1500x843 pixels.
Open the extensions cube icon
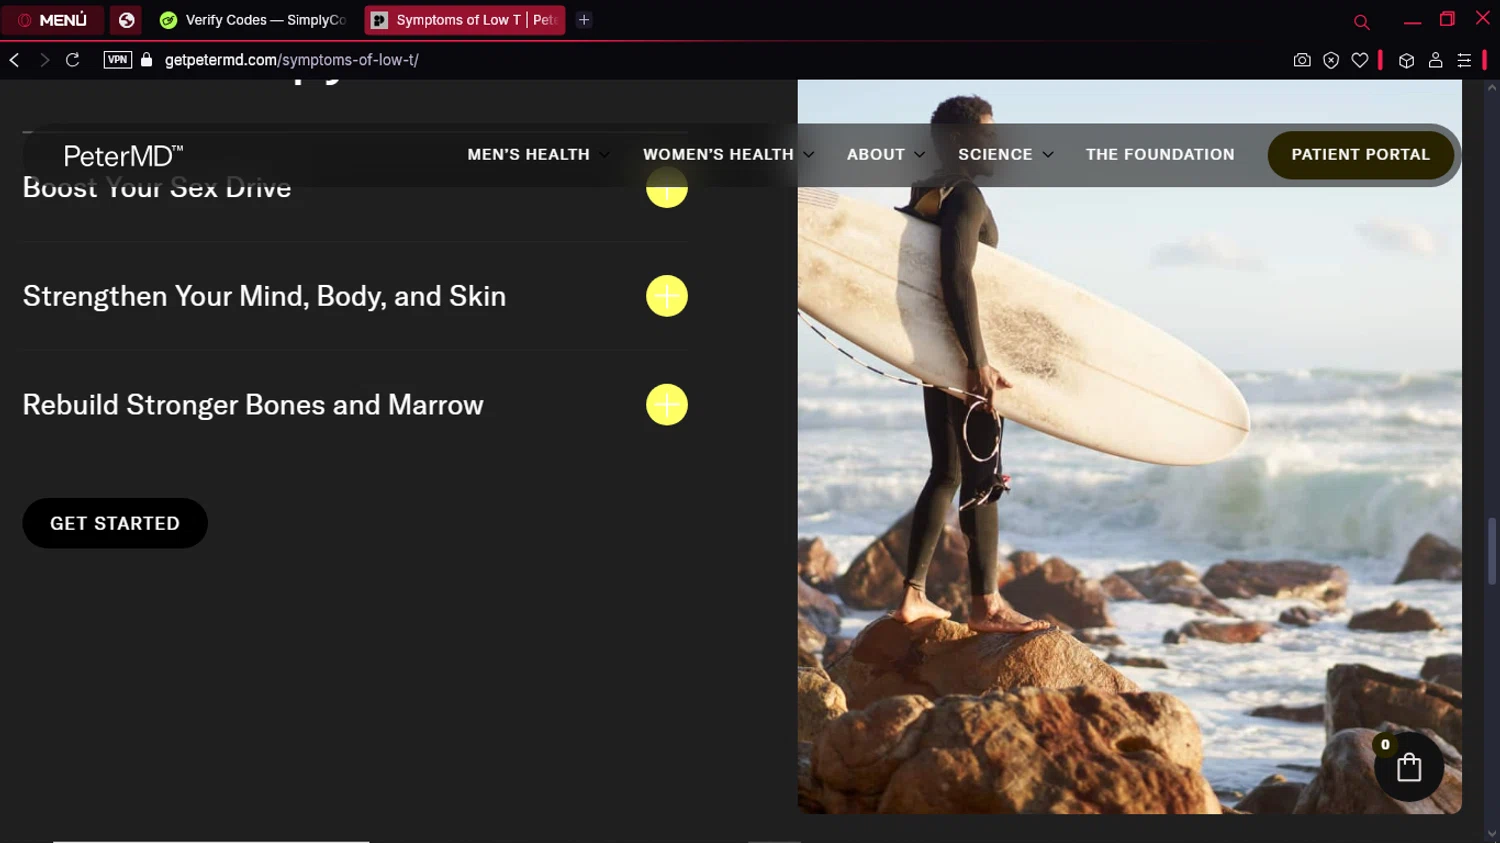tap(1406, 60)
